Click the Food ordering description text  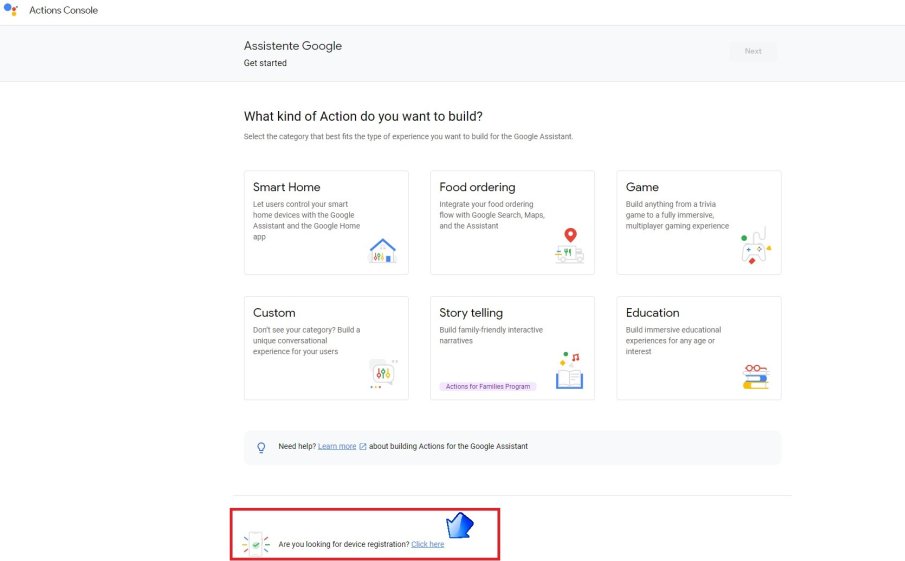point(492,215)
